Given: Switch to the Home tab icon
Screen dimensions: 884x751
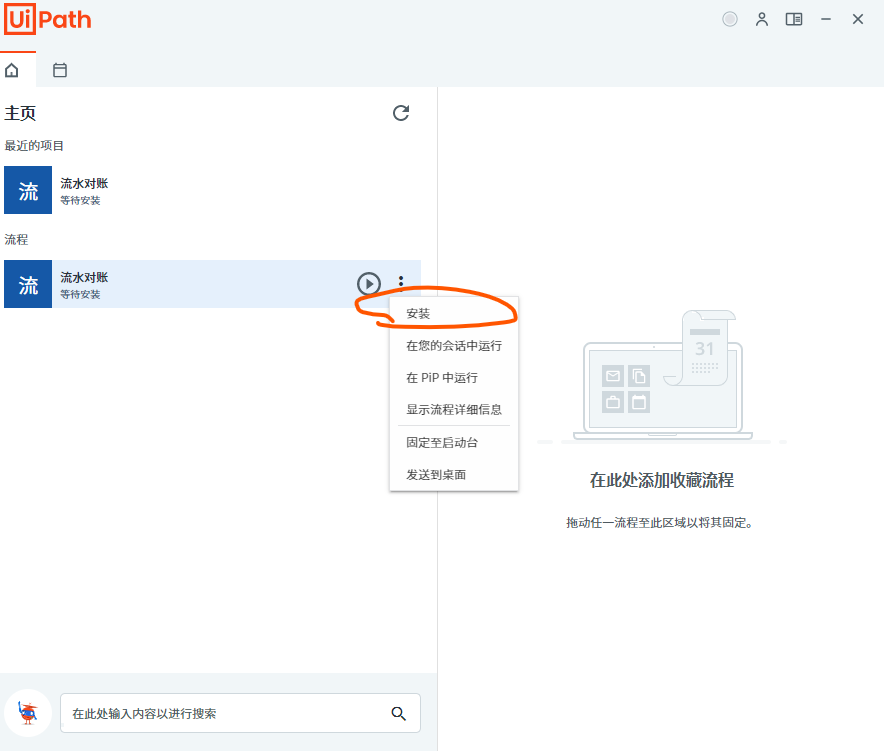Looking at the screenshot, I should coord(10,70).
